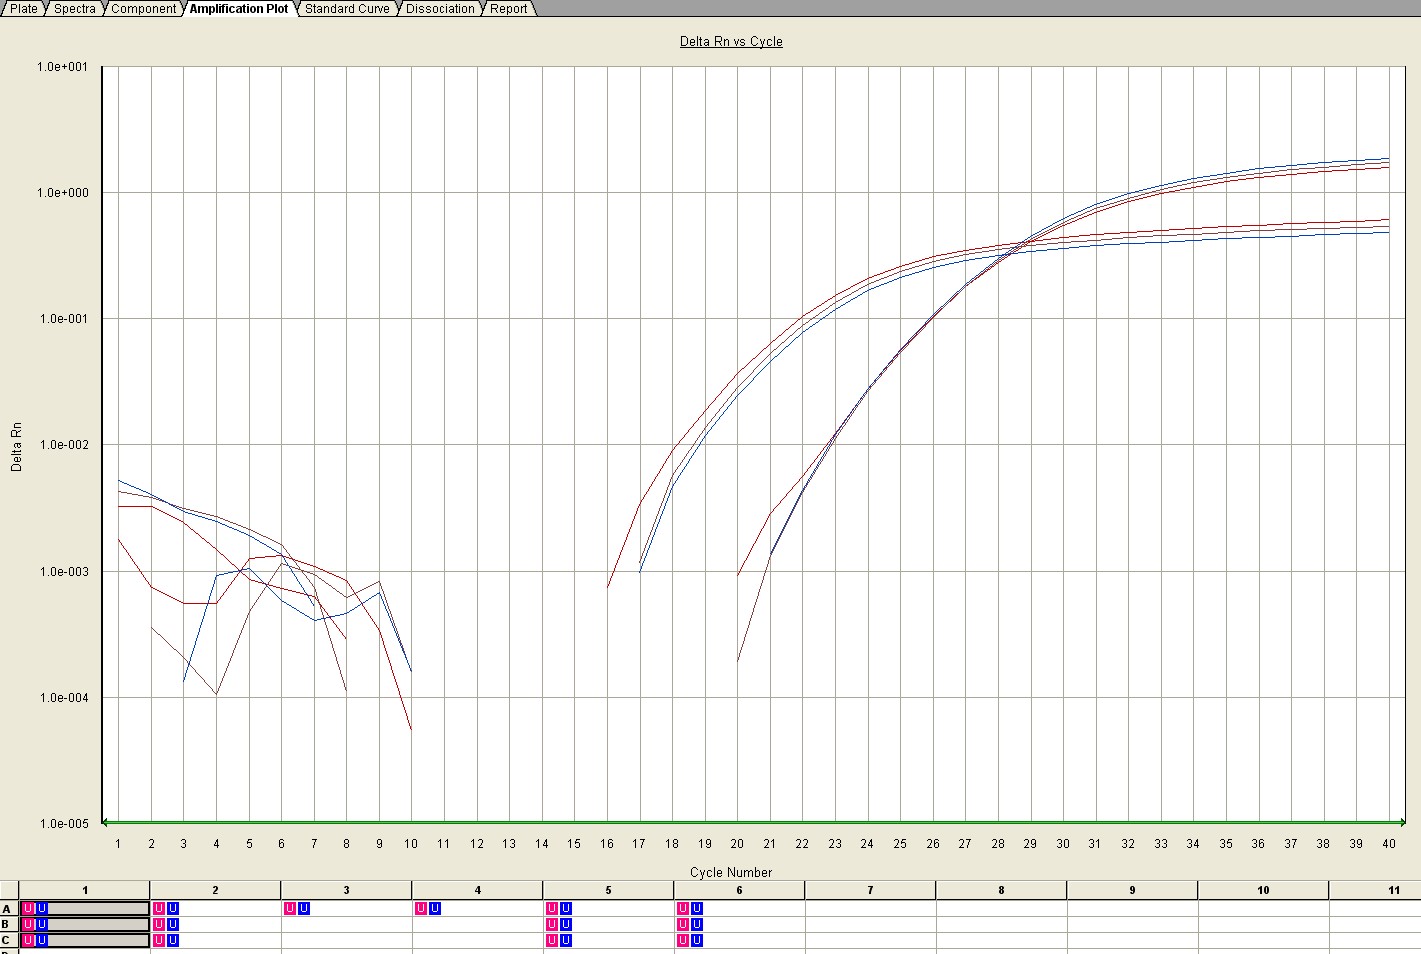Click pink U icon in well A4
Image resolution: width=1421 pixels, height=954 pixels.
tap(421, 909)
